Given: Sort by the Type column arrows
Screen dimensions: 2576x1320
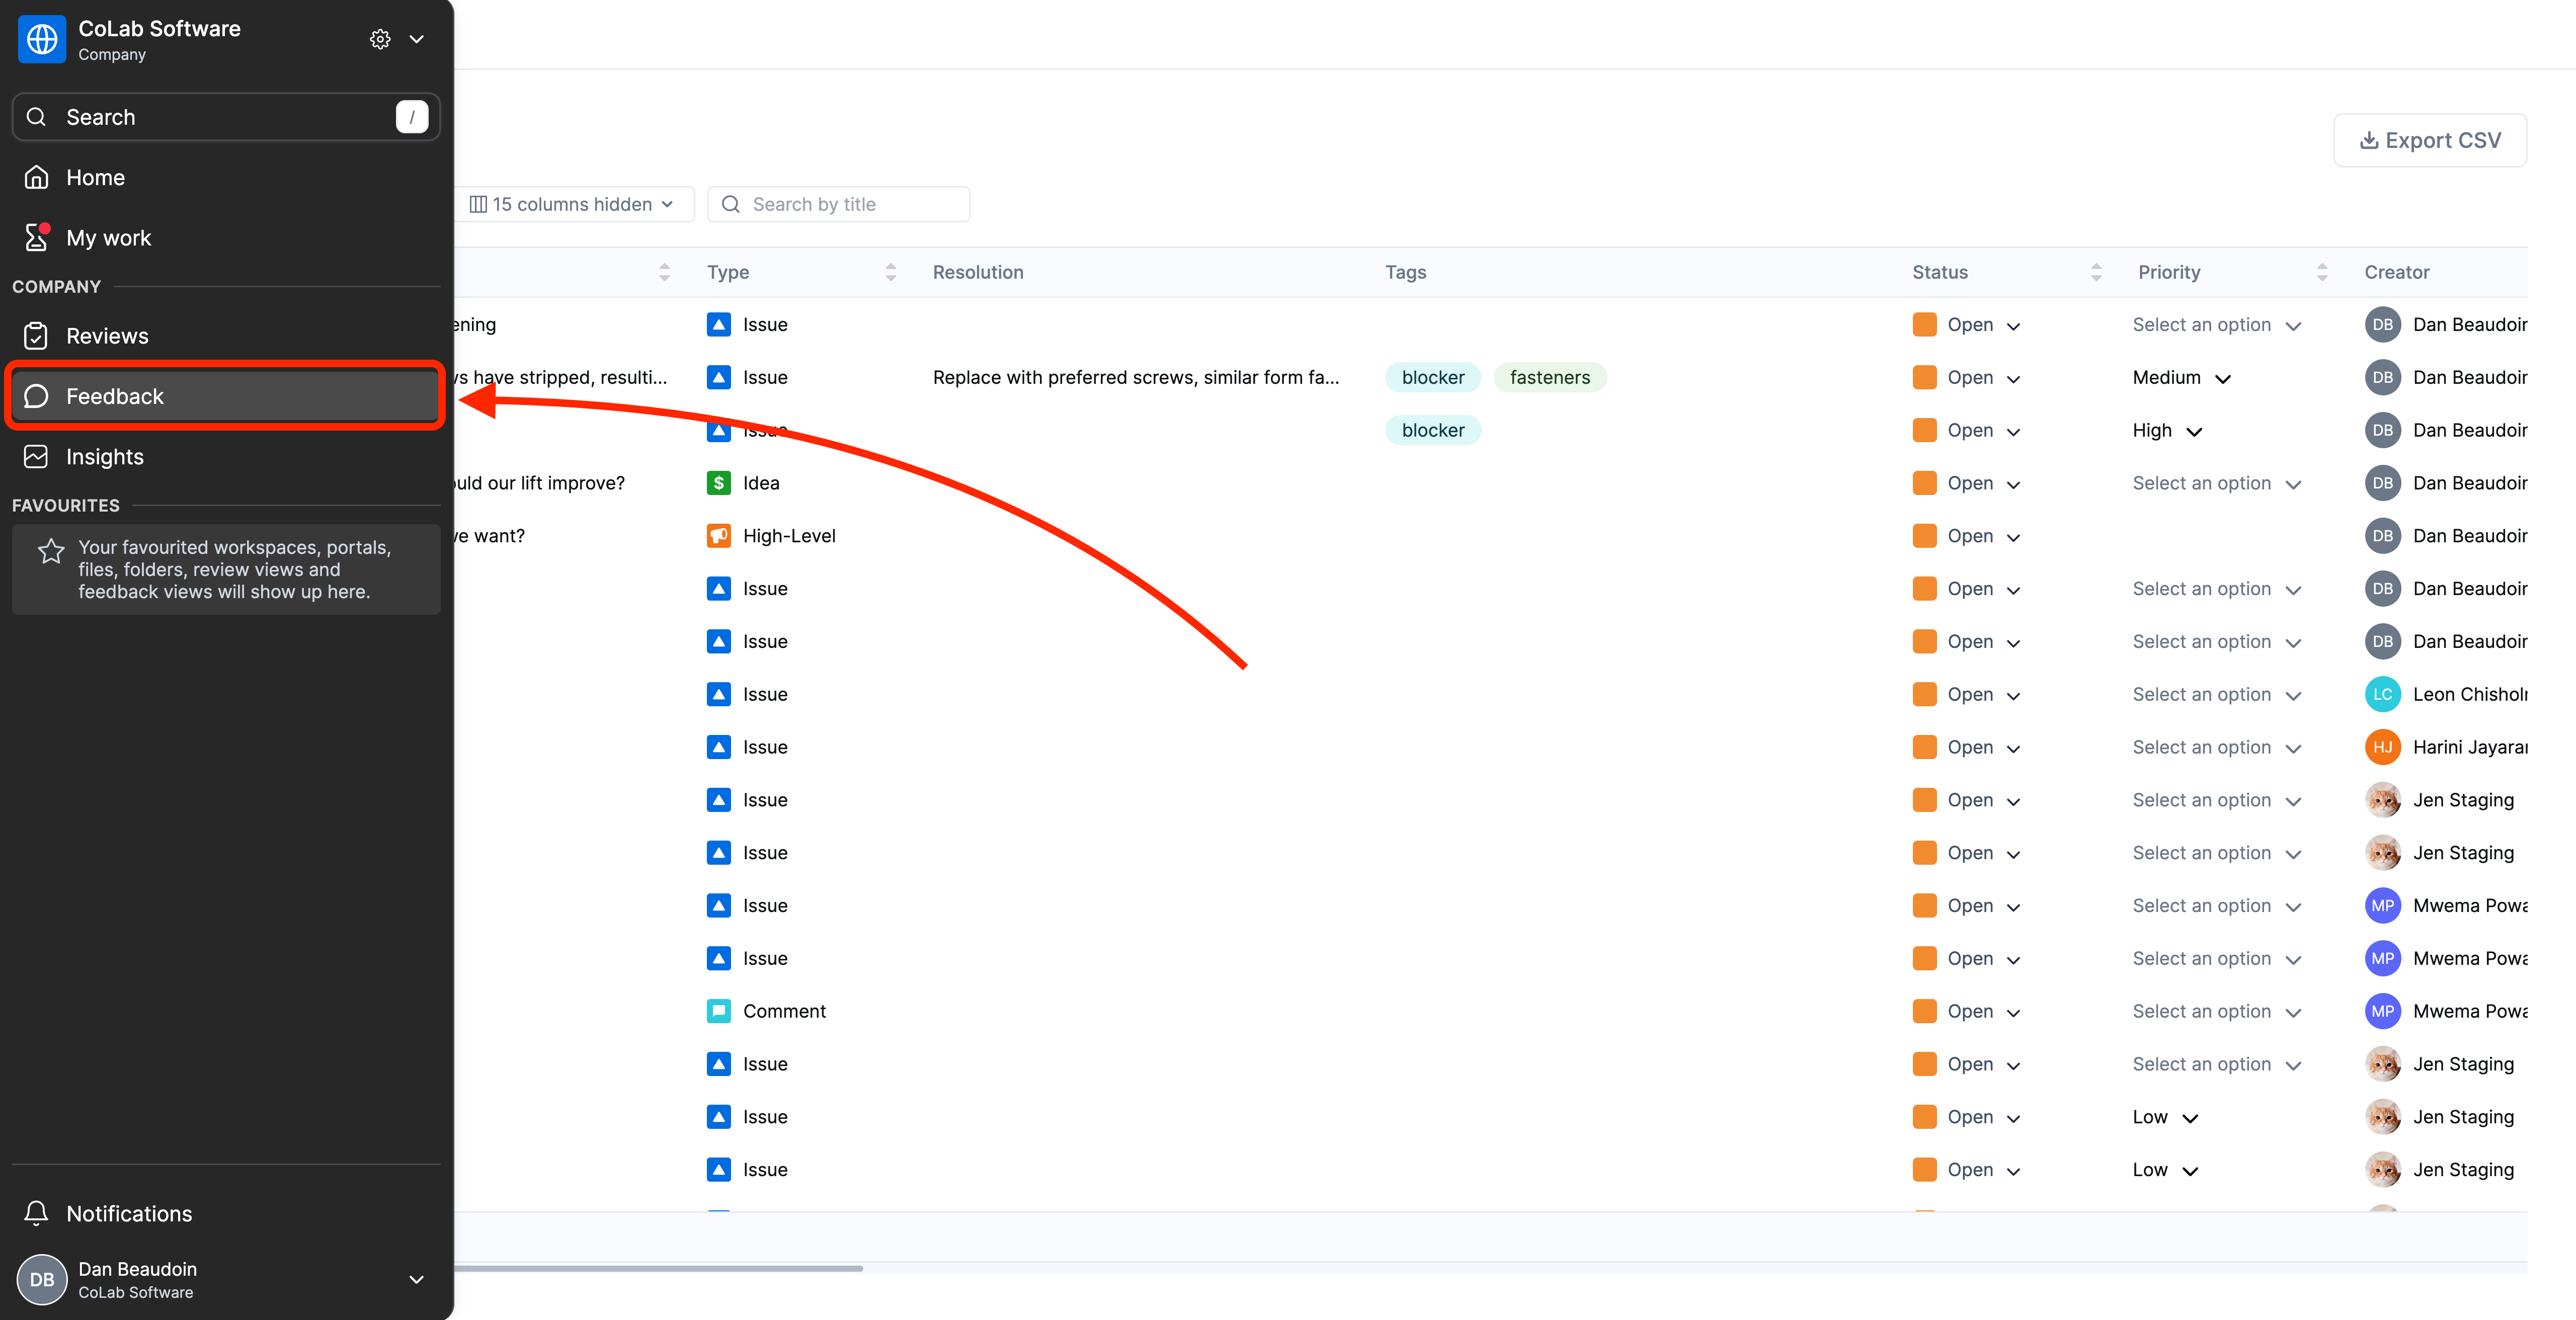Looking at the screenshot, I should 891,272.
